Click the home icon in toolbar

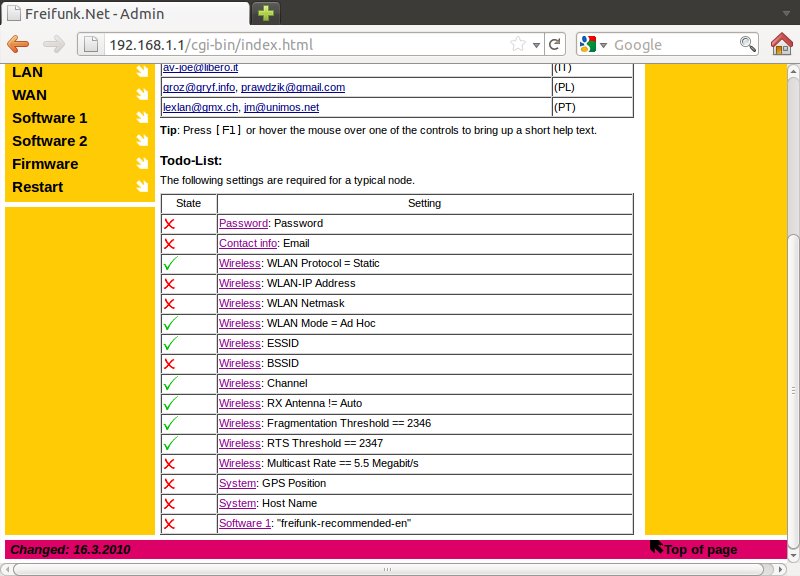[781, 45]
